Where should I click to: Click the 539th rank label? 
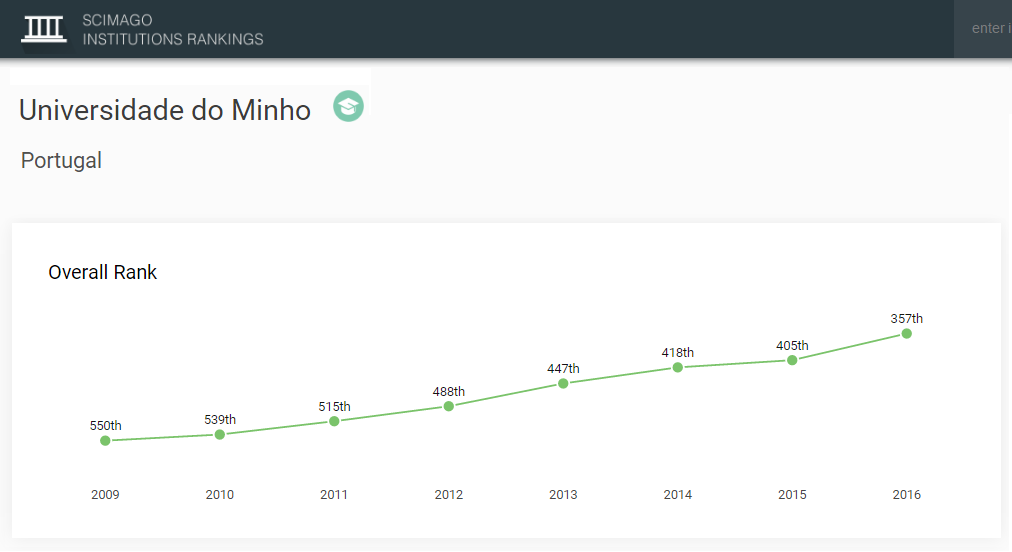point(220,420)
